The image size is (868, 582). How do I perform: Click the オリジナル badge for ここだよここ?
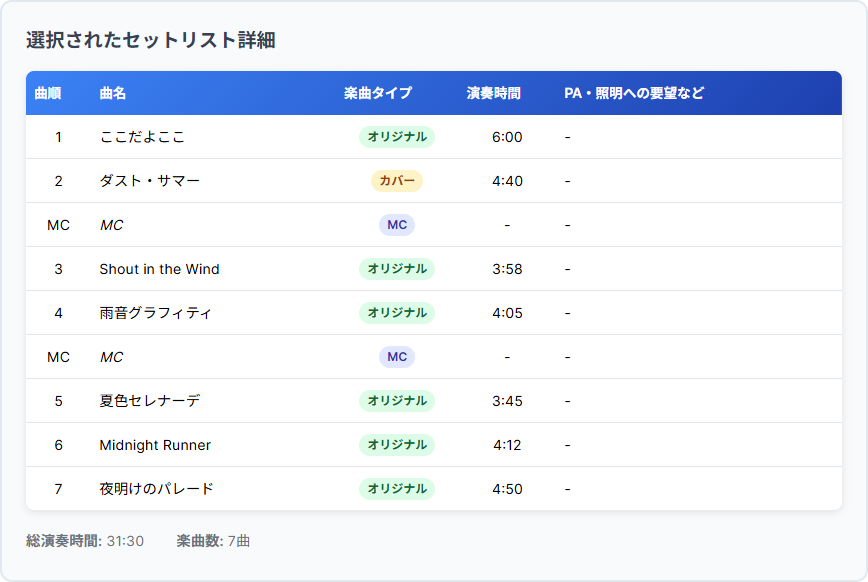pyautogui.click(x=396, y=137)
